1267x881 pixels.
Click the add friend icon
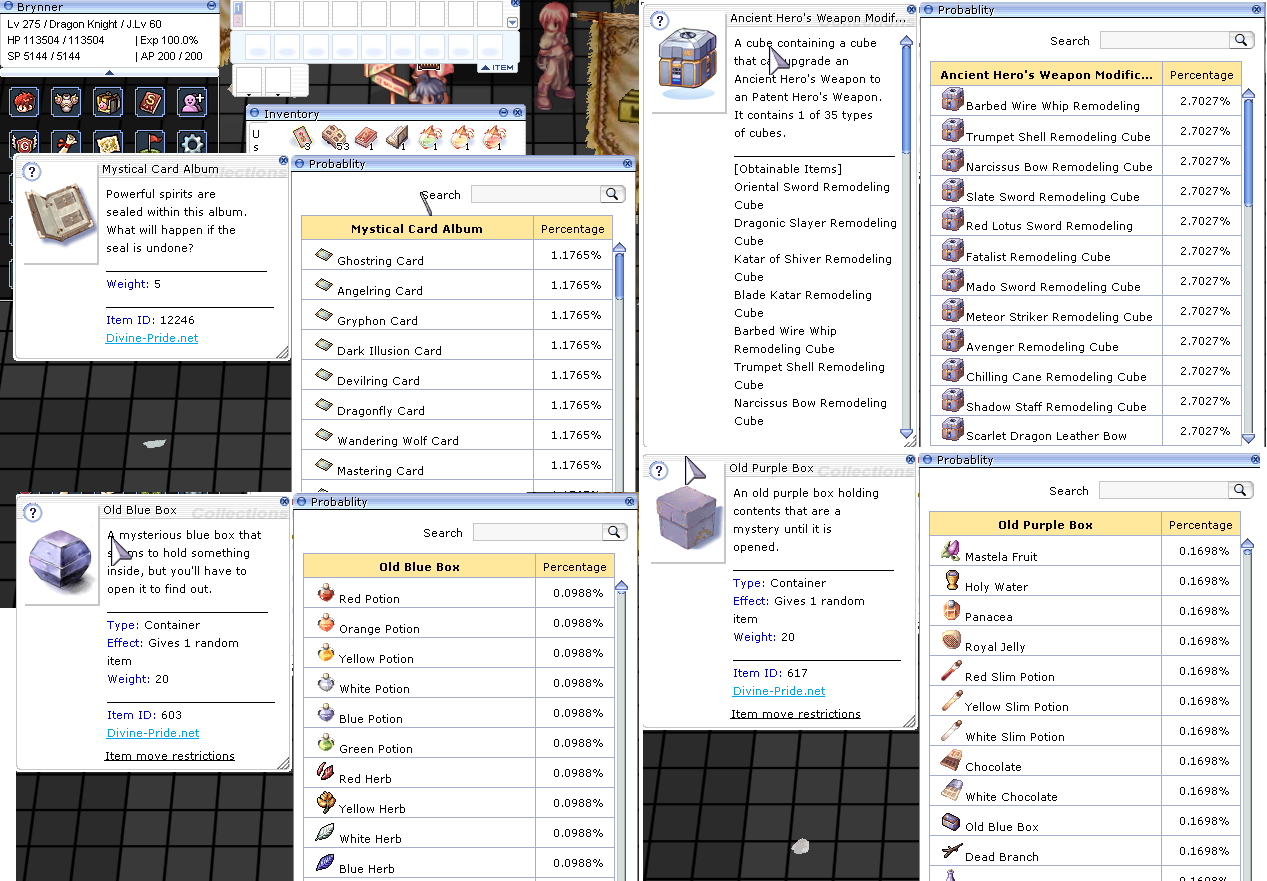(192, 102)
